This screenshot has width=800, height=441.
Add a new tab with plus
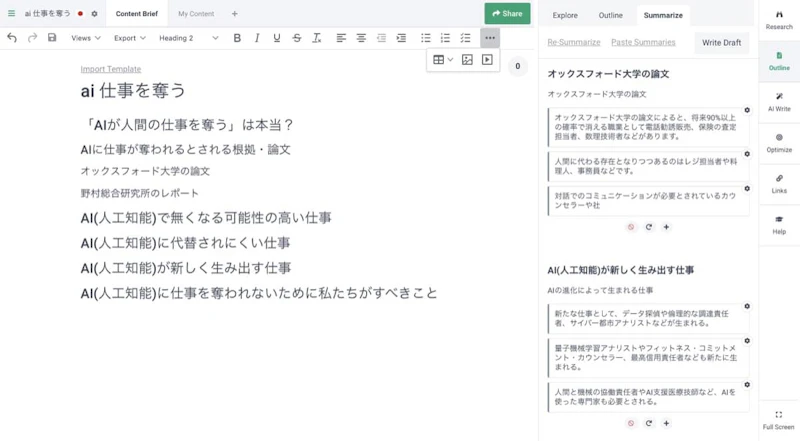235,14
